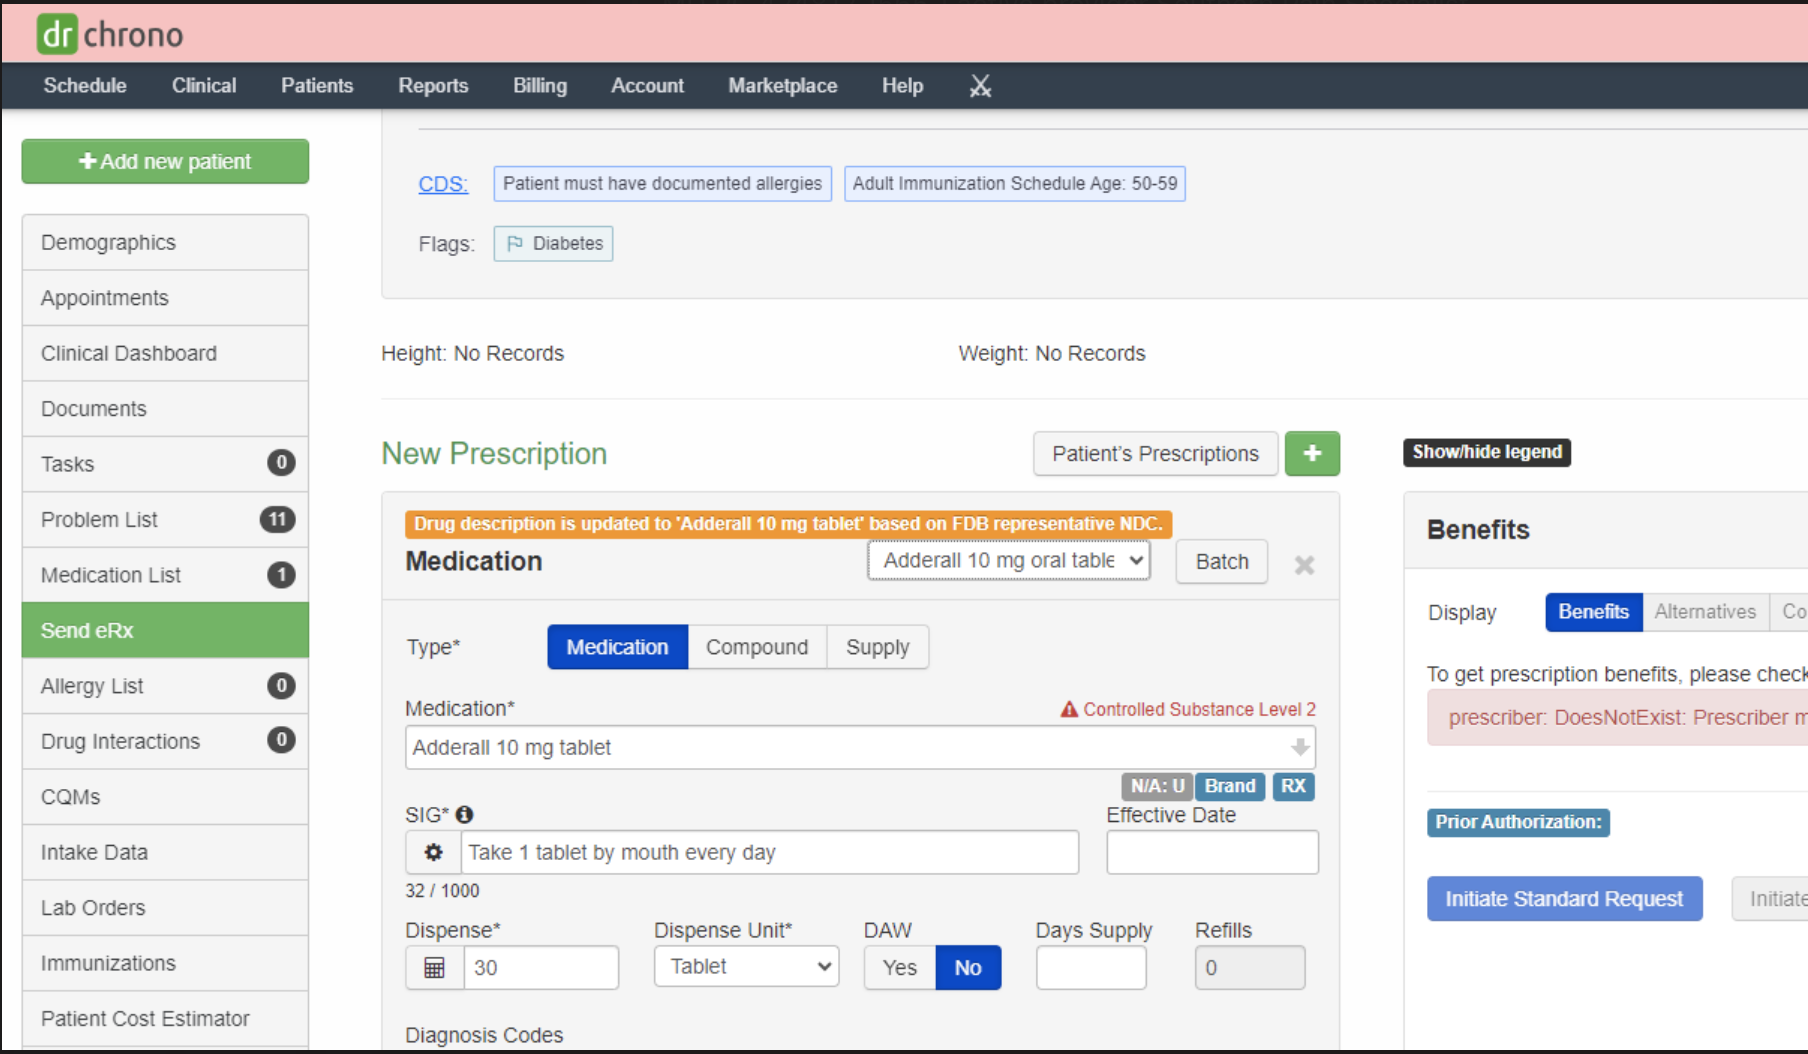This screenshot has height=1054, width=1808.
Task: Click the Diabetes flag icon
Action: [515, 244]
